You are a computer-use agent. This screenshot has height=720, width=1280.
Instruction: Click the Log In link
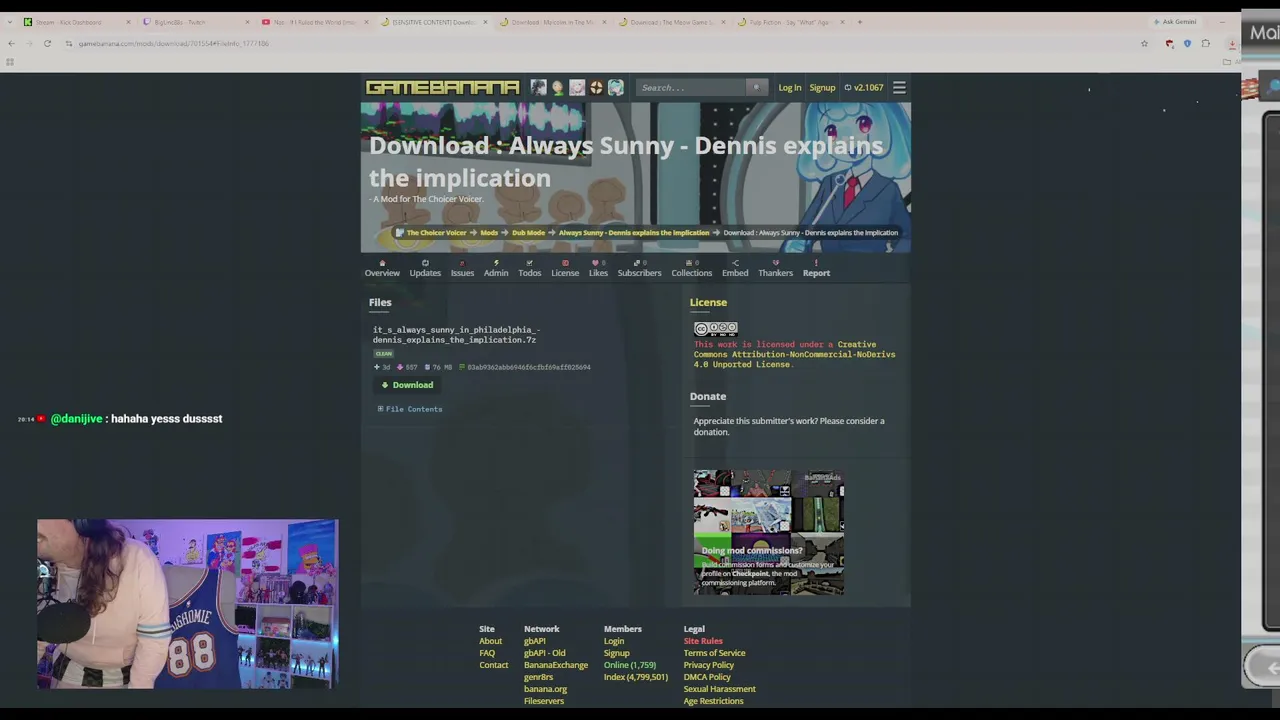[790, 88]
